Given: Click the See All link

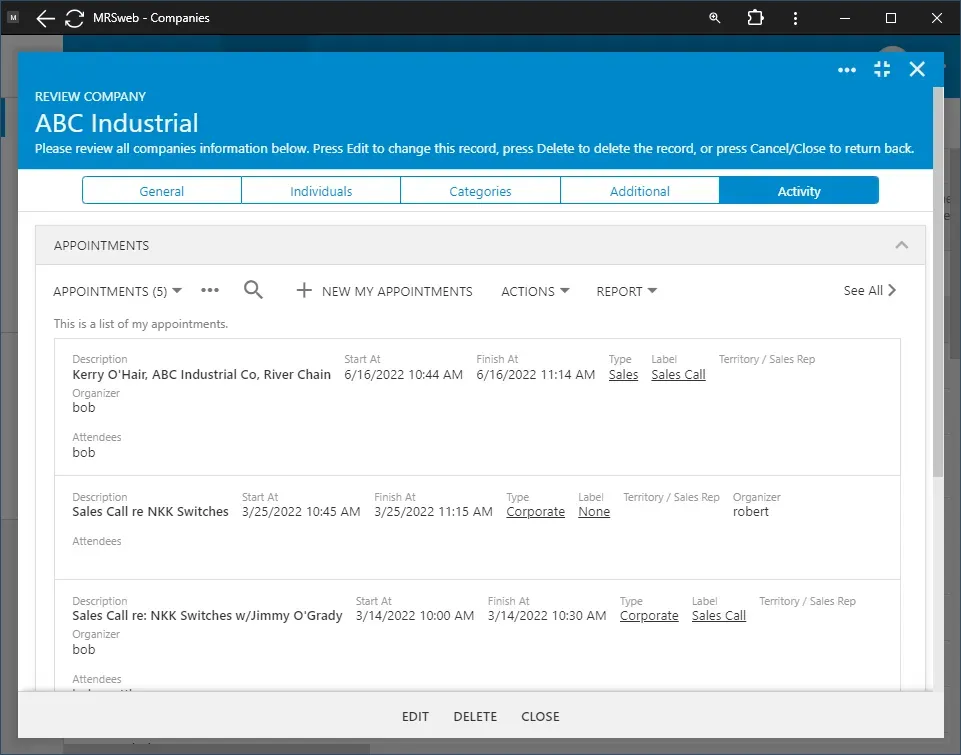Looking at the screenshot, I should 870,290.
